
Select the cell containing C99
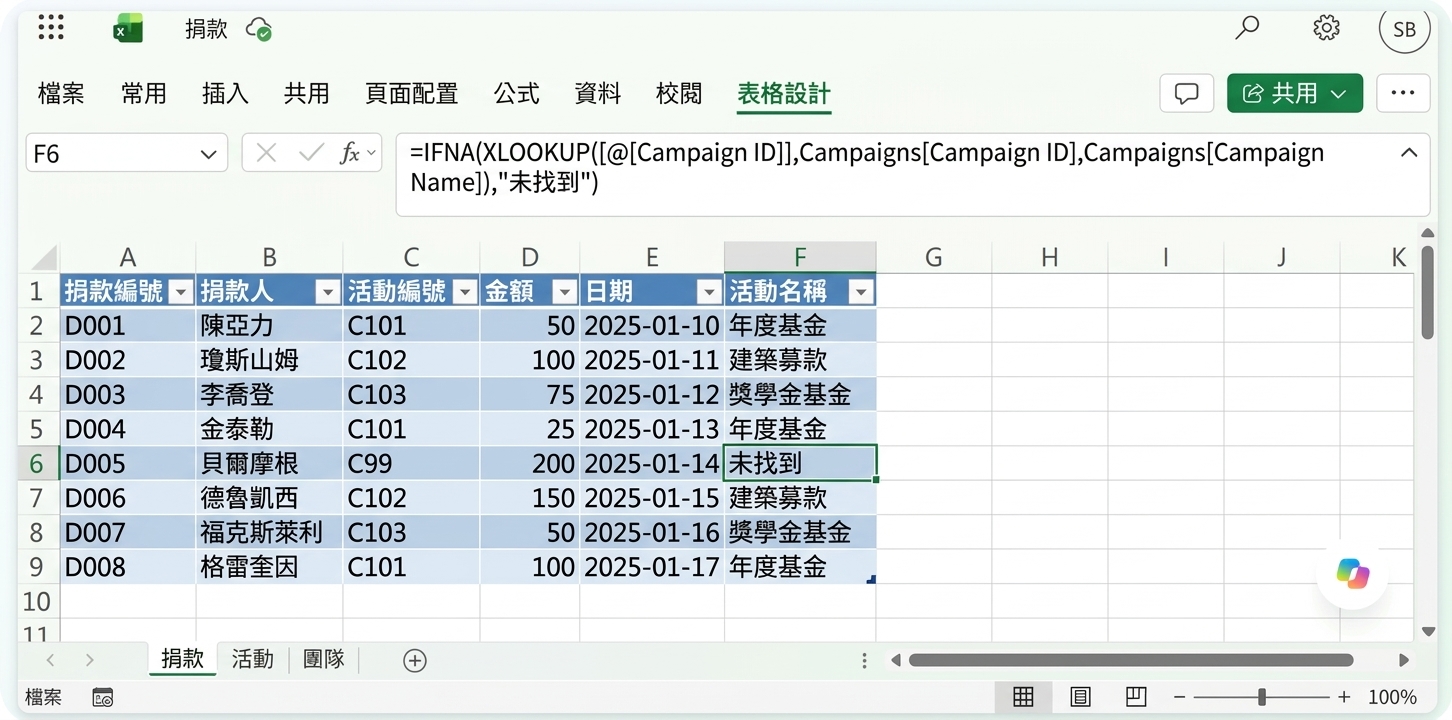click(411, 463)
